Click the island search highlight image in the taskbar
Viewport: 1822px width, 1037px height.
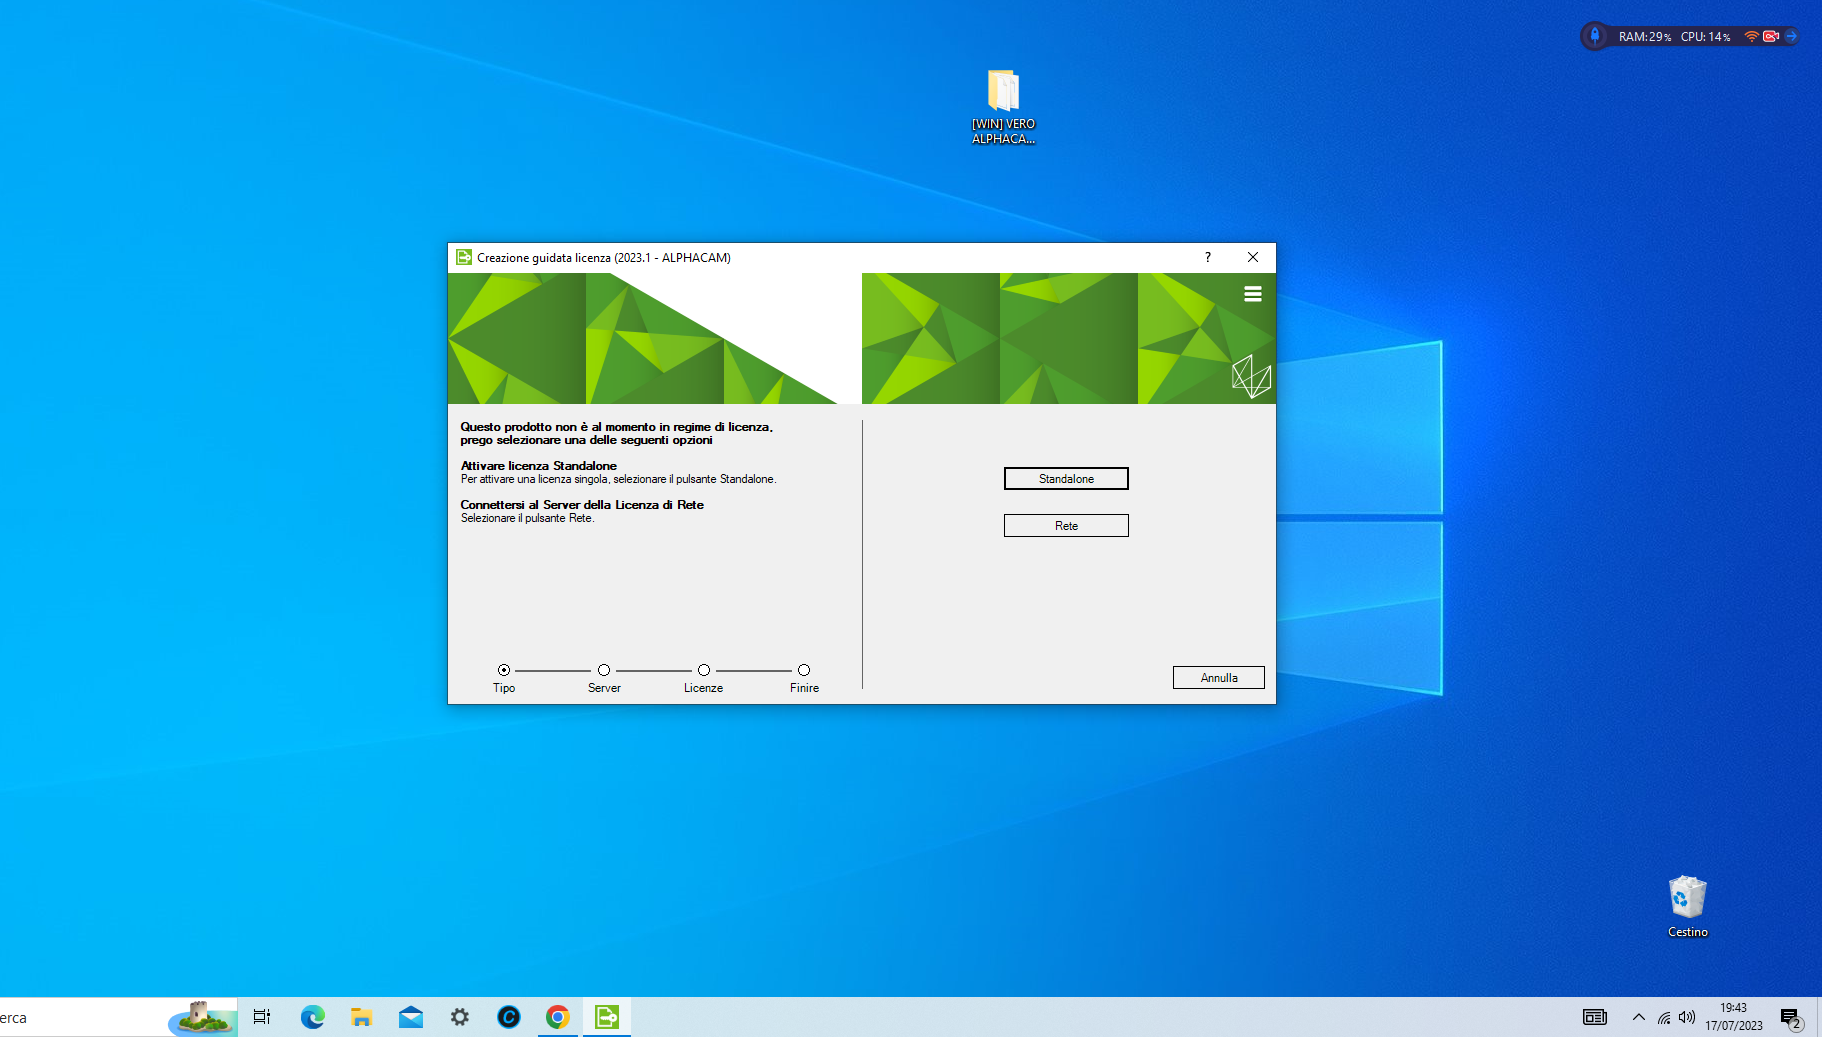click(202, 1017)
